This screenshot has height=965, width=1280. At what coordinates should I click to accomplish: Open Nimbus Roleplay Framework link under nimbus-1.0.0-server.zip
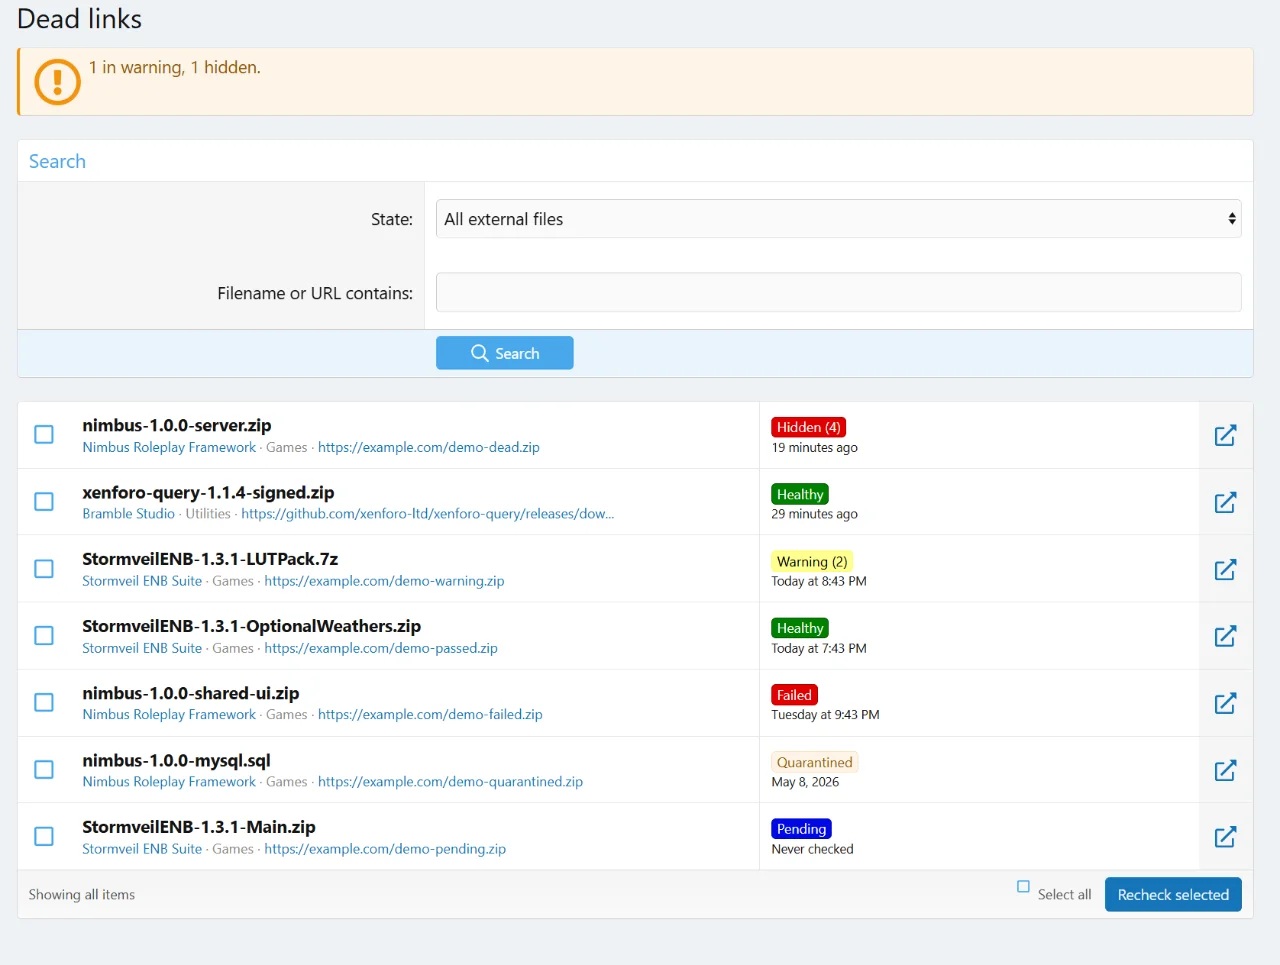169,447
